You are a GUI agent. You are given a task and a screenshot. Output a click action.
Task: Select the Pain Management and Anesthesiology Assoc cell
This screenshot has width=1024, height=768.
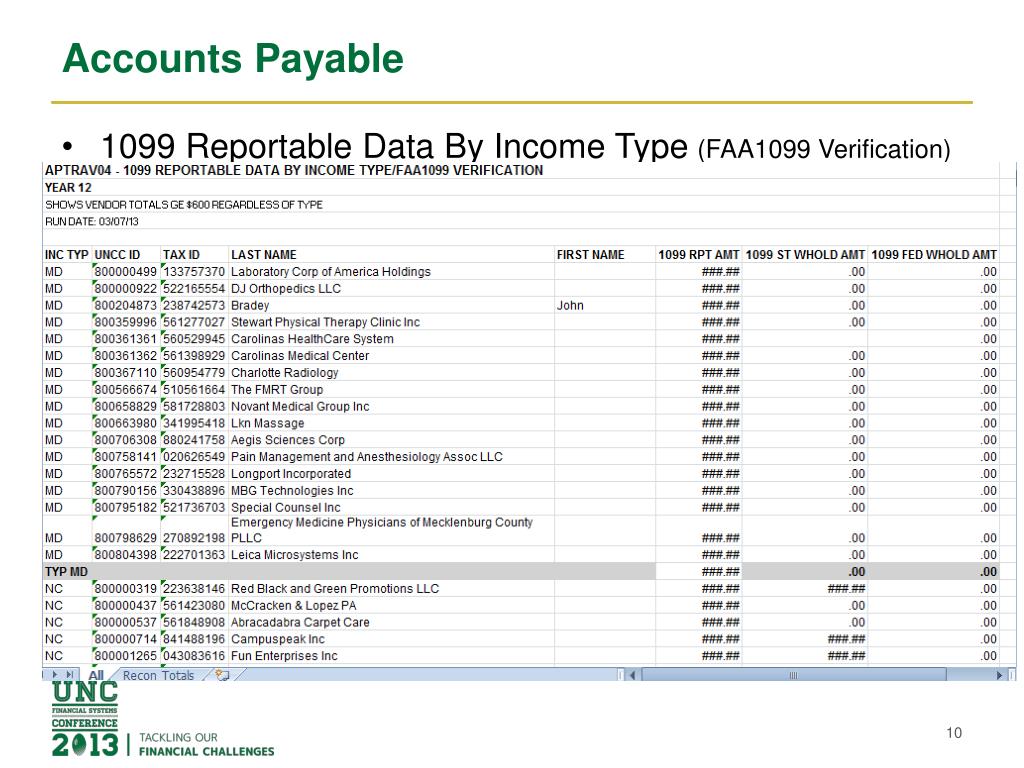click(391, 457)
